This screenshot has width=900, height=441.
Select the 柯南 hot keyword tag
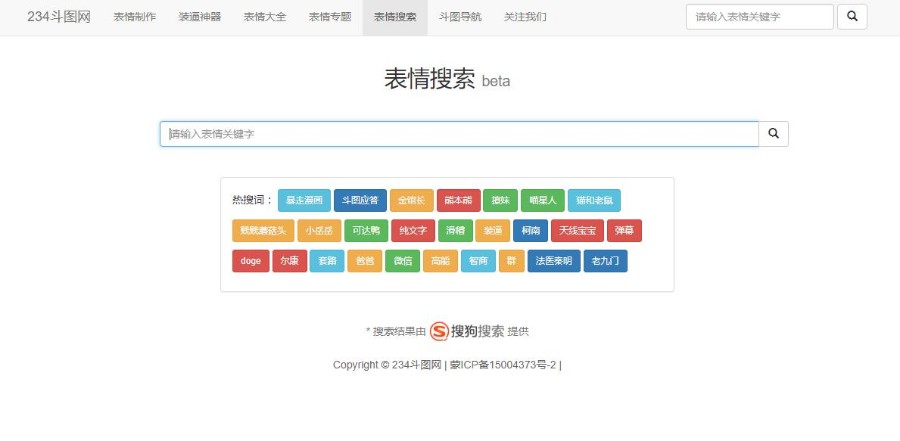[530, 231]
